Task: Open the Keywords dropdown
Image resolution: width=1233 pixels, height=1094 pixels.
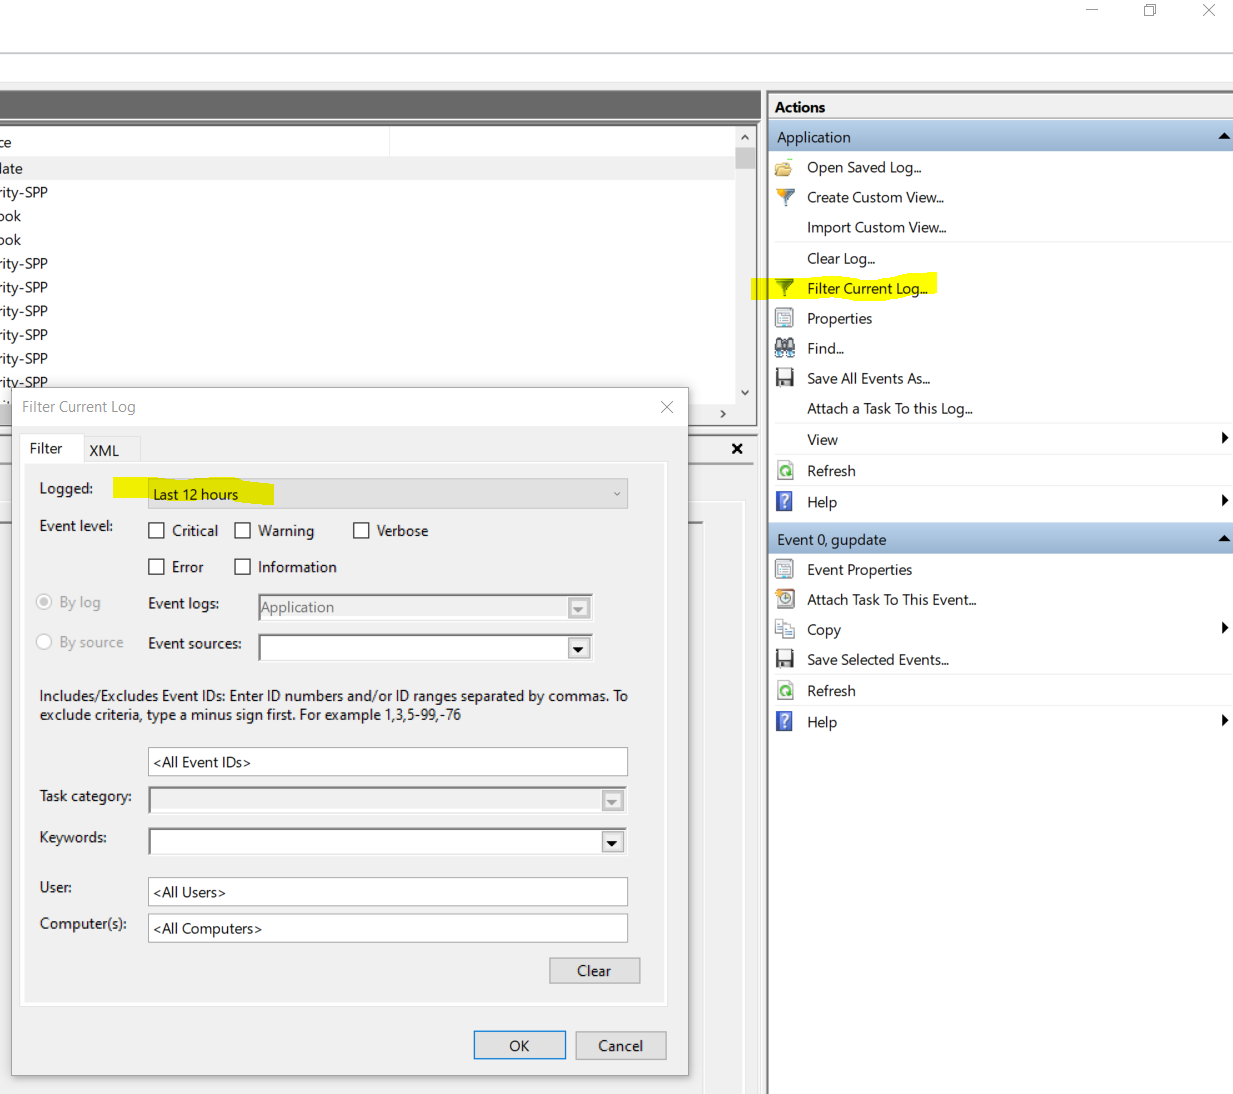Action: point(612,841)
